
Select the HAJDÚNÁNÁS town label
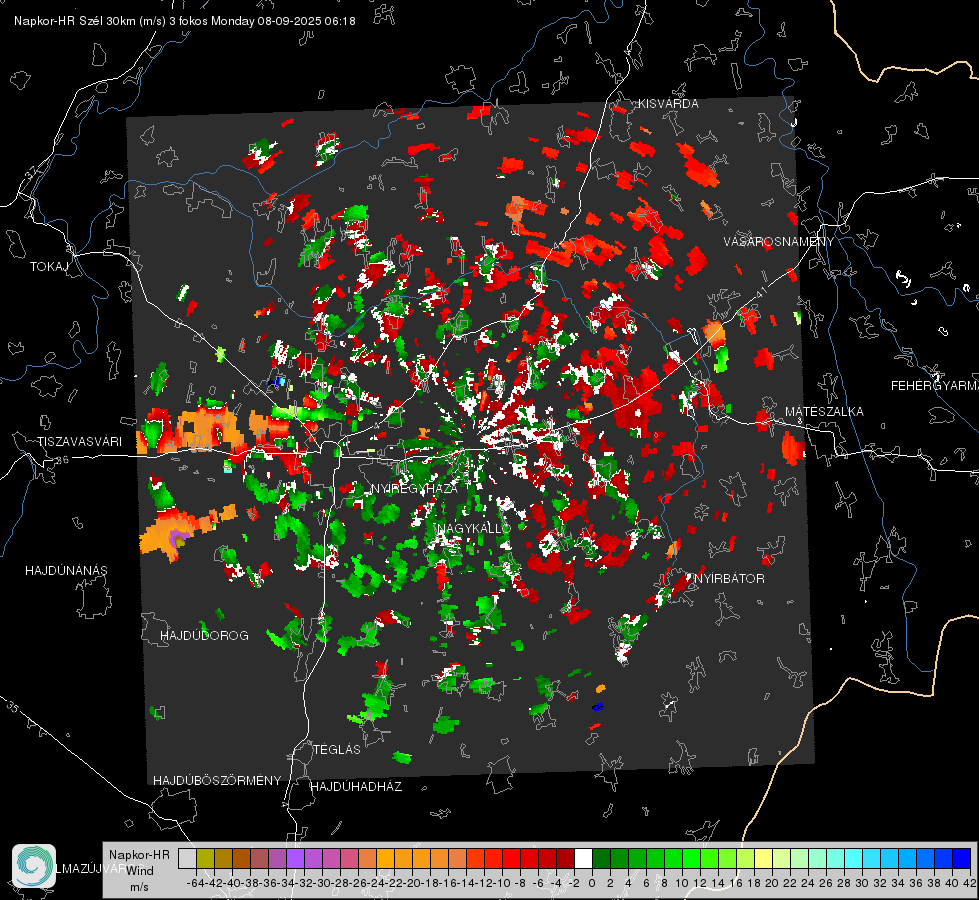click(x=66, y=570)
